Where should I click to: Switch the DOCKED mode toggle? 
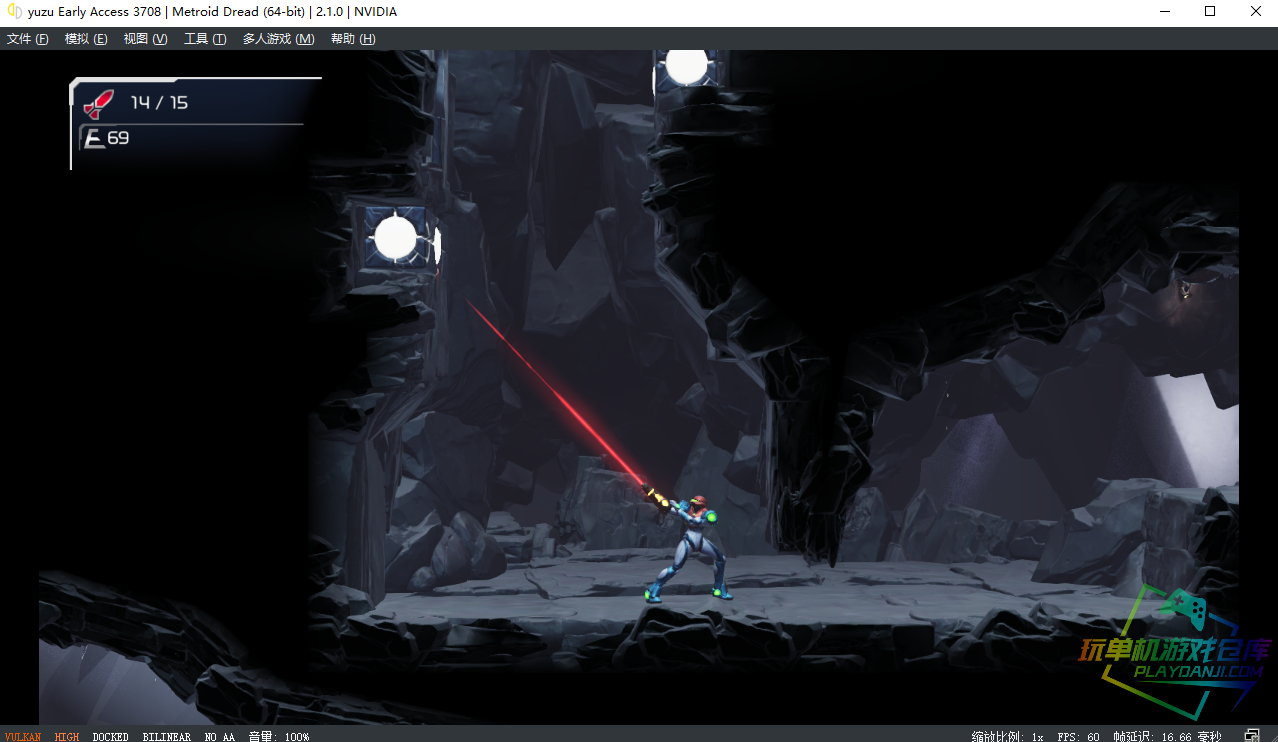pyautogui.click(x=110, y=737)
